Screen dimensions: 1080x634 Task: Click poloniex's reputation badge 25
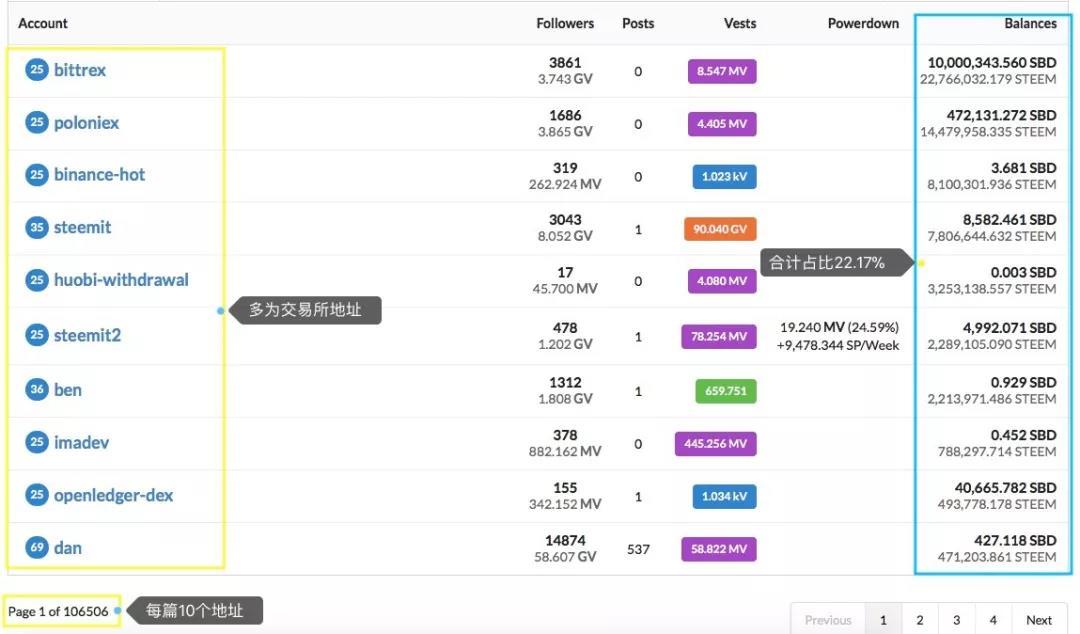[x=37, y=123]
